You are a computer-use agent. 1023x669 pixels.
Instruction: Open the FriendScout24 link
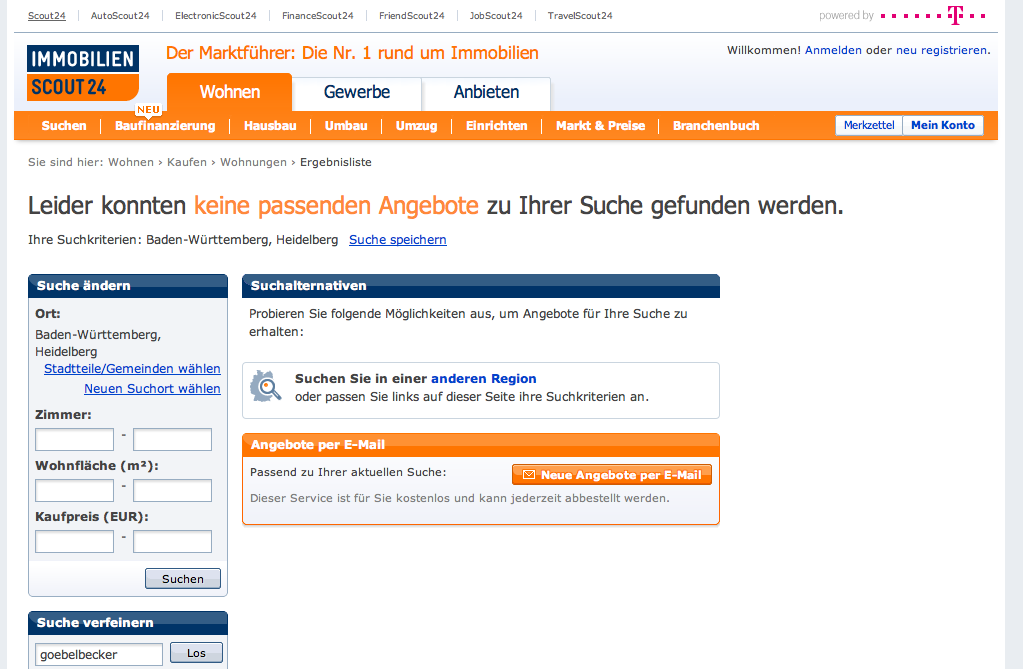(412, 16)
